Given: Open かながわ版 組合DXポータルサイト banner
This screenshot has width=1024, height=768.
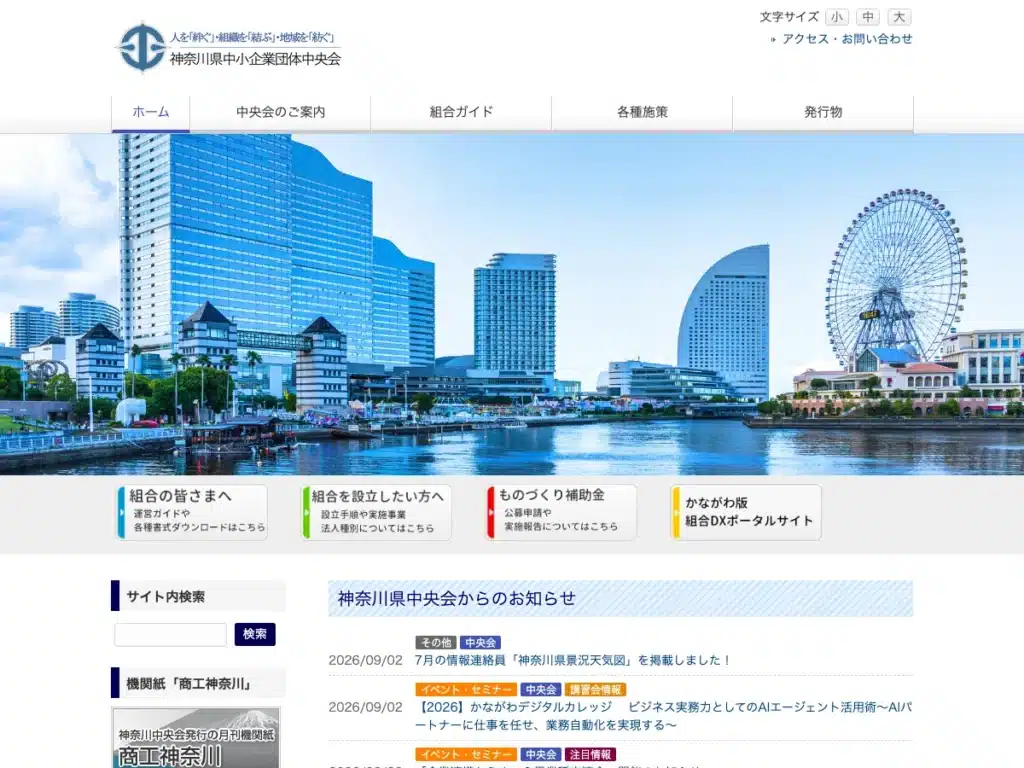Looking at the screenshot, I should click(x=746, y=512).
